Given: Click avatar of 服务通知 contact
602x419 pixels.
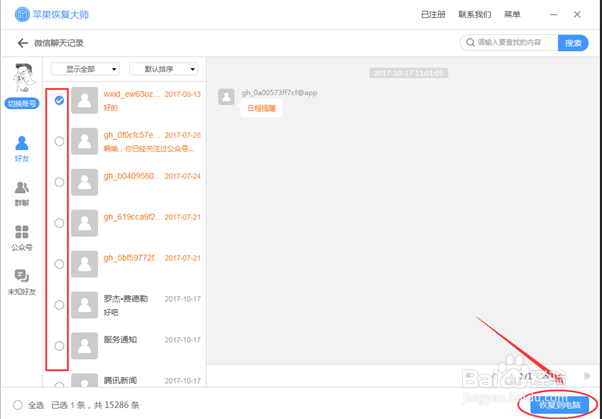Looking at the screenshot, I should 84,346.
